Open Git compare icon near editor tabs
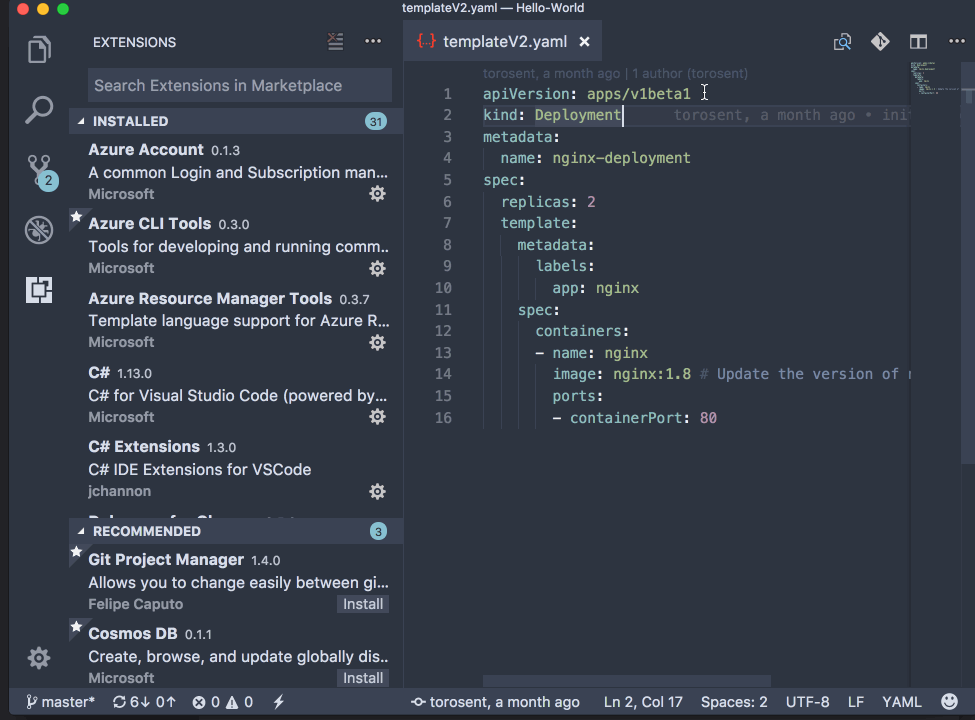 click(x=879, y=42)
